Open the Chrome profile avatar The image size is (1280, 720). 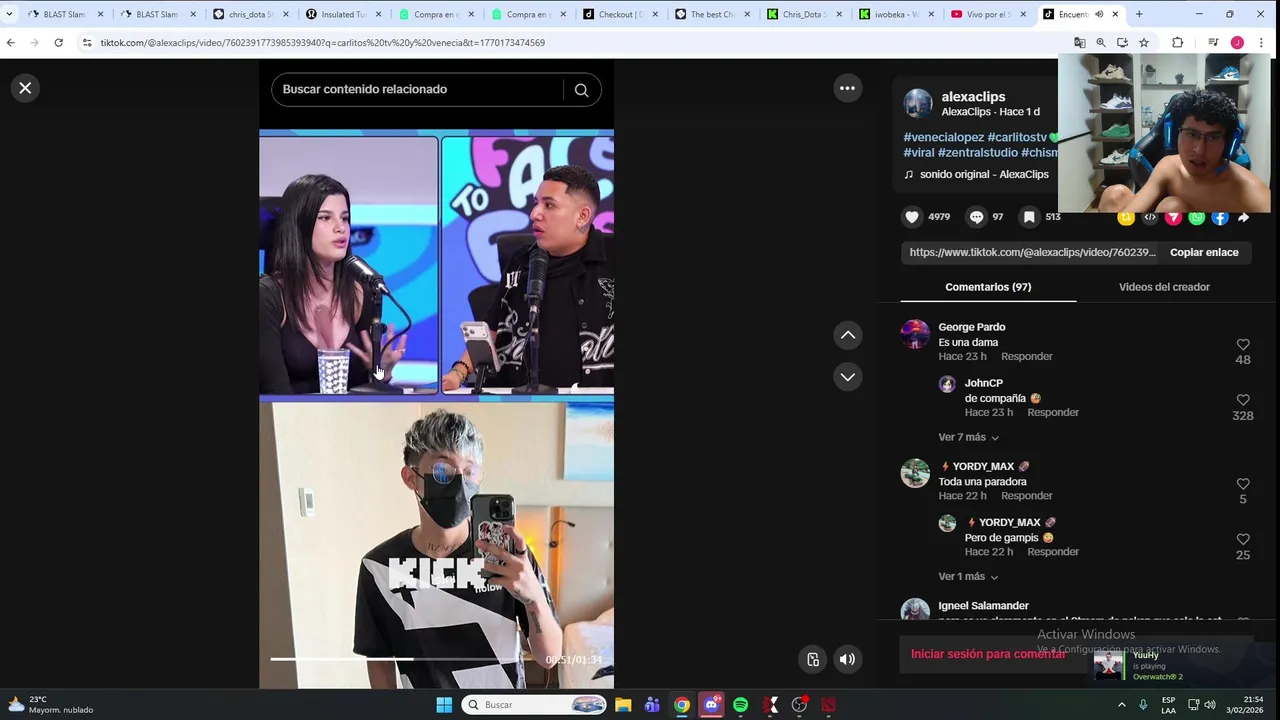click(1237, 43)
